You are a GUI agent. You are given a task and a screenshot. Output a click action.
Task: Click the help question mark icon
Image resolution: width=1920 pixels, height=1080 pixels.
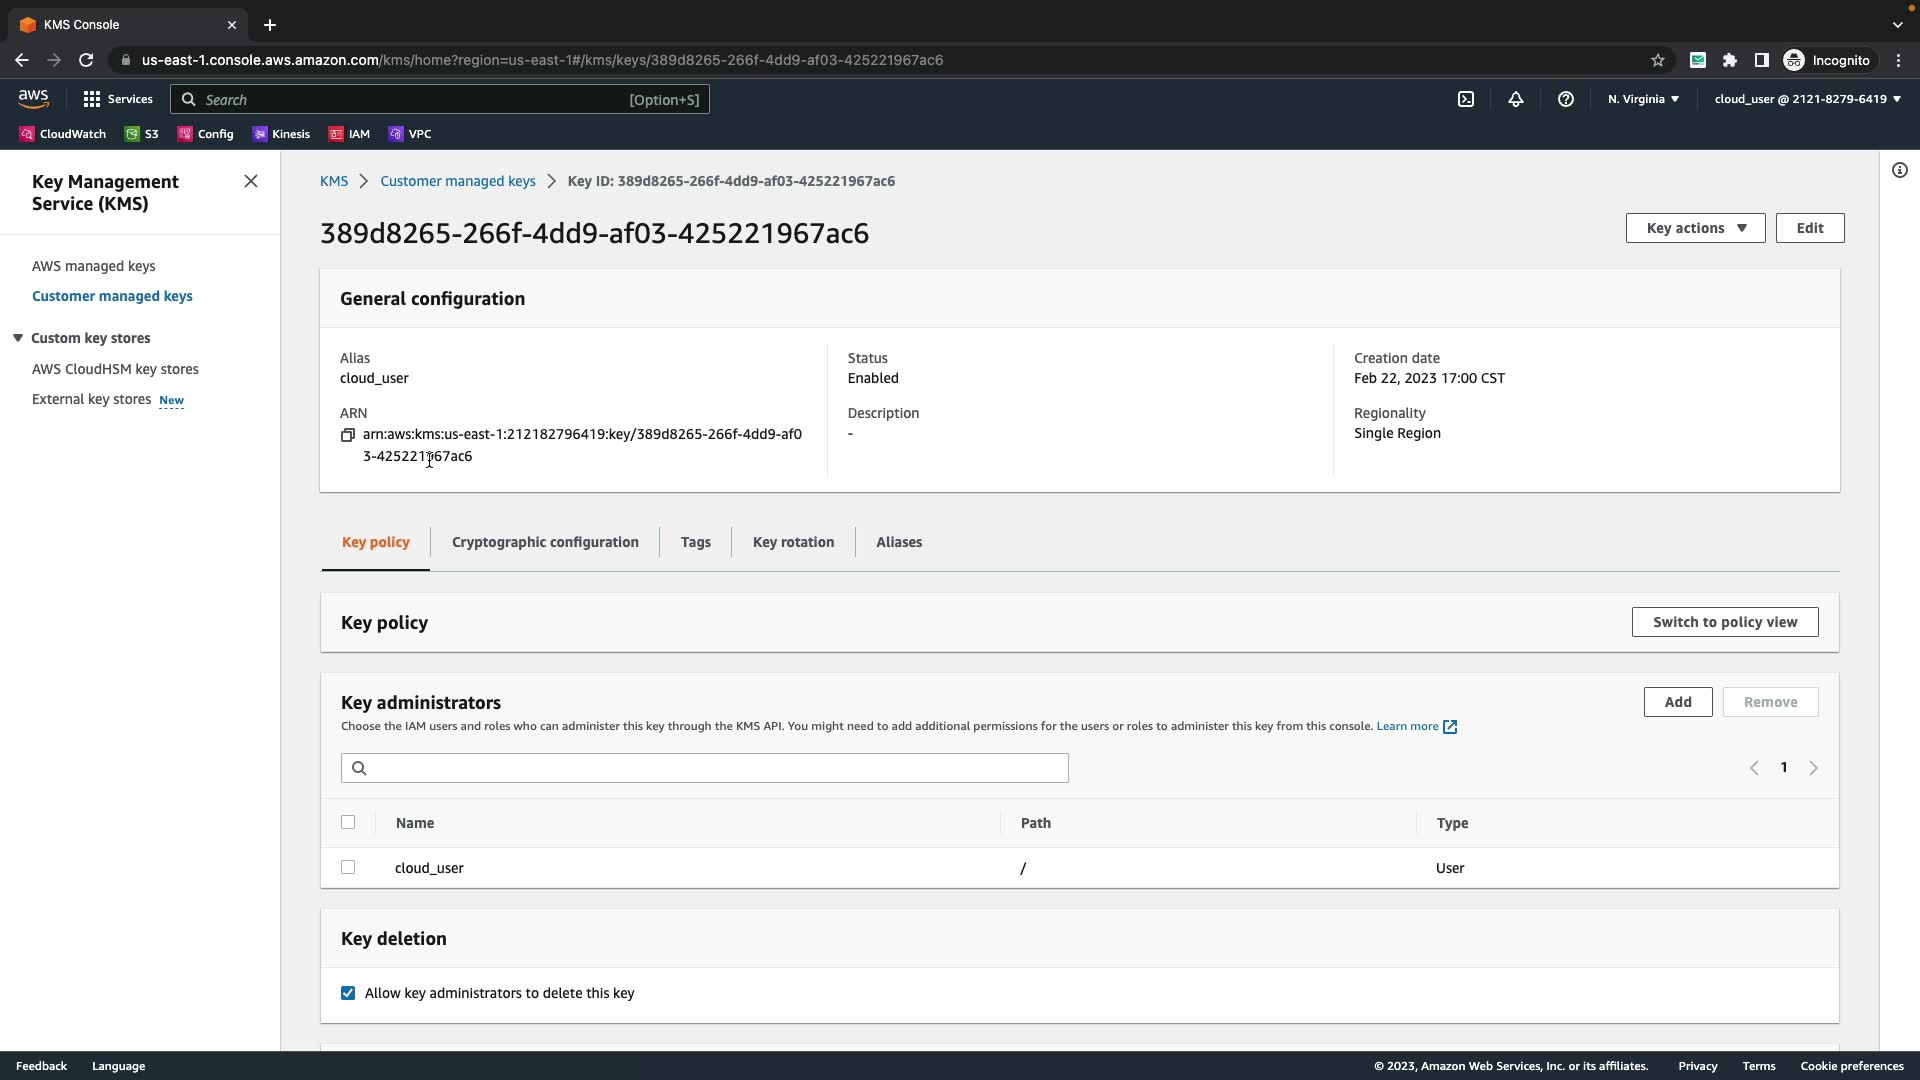point(1566,99)
